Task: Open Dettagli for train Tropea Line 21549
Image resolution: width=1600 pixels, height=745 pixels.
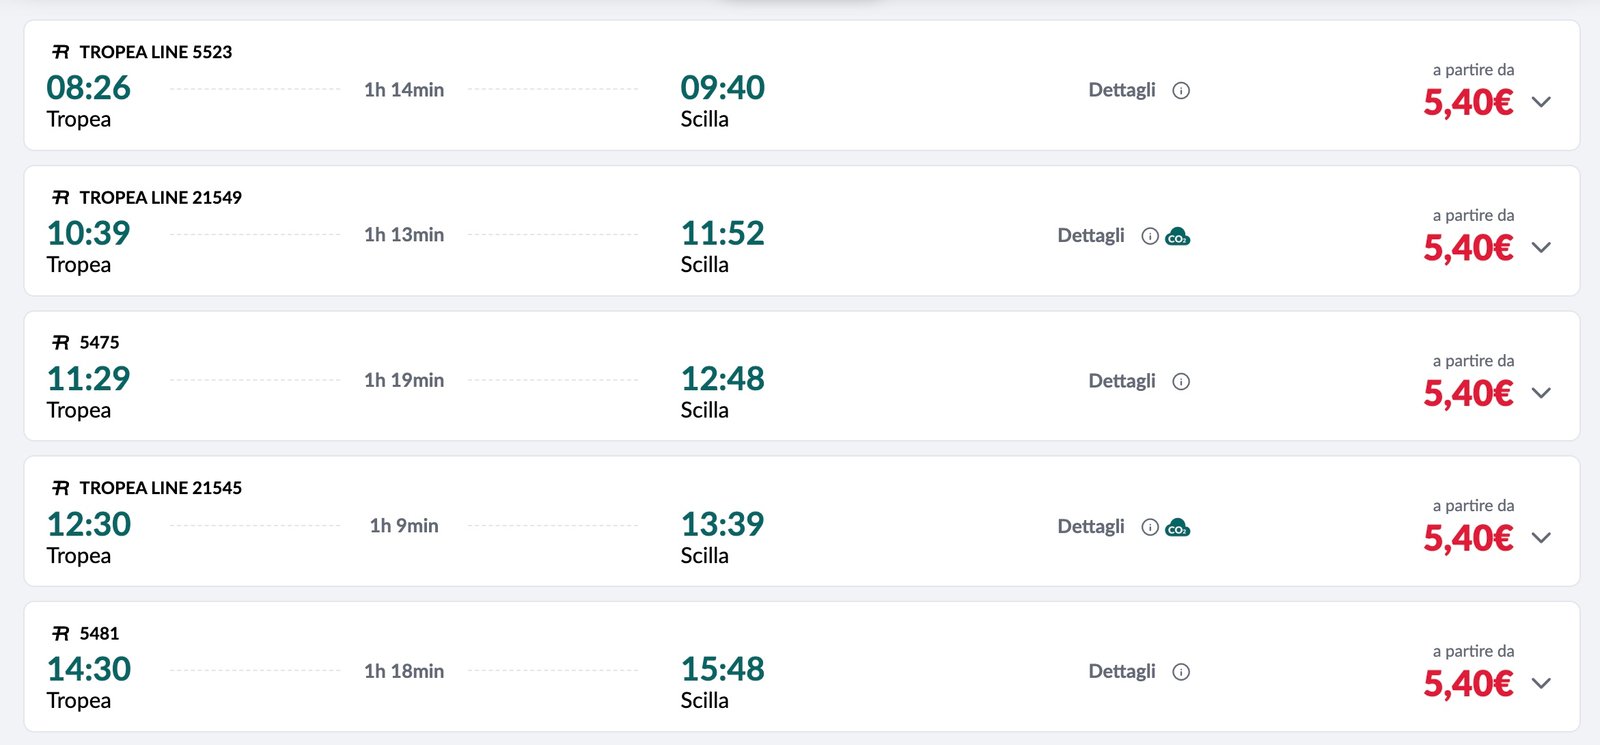Action: (x=1090, y=236)
